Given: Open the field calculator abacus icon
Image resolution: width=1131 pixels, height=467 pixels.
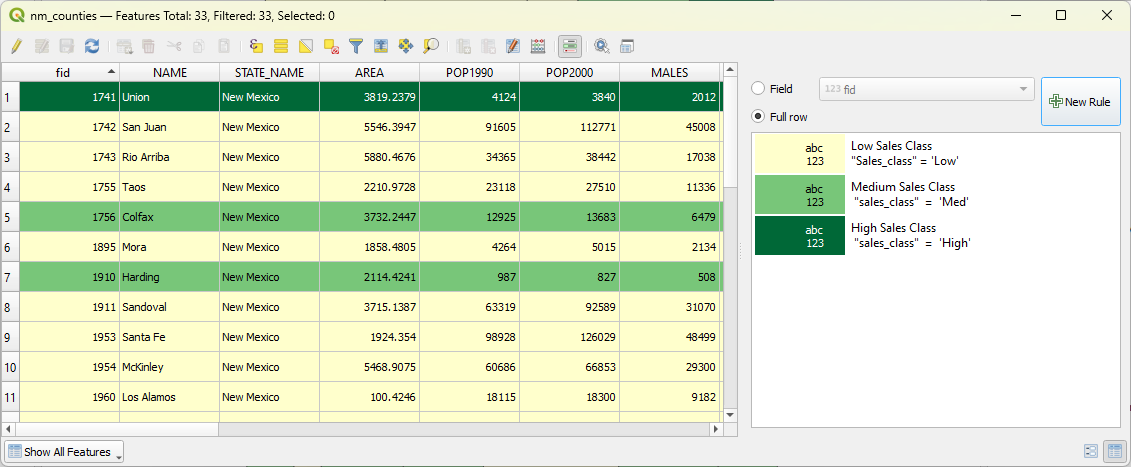Looking at the screenshot, I should click(538, 46).
